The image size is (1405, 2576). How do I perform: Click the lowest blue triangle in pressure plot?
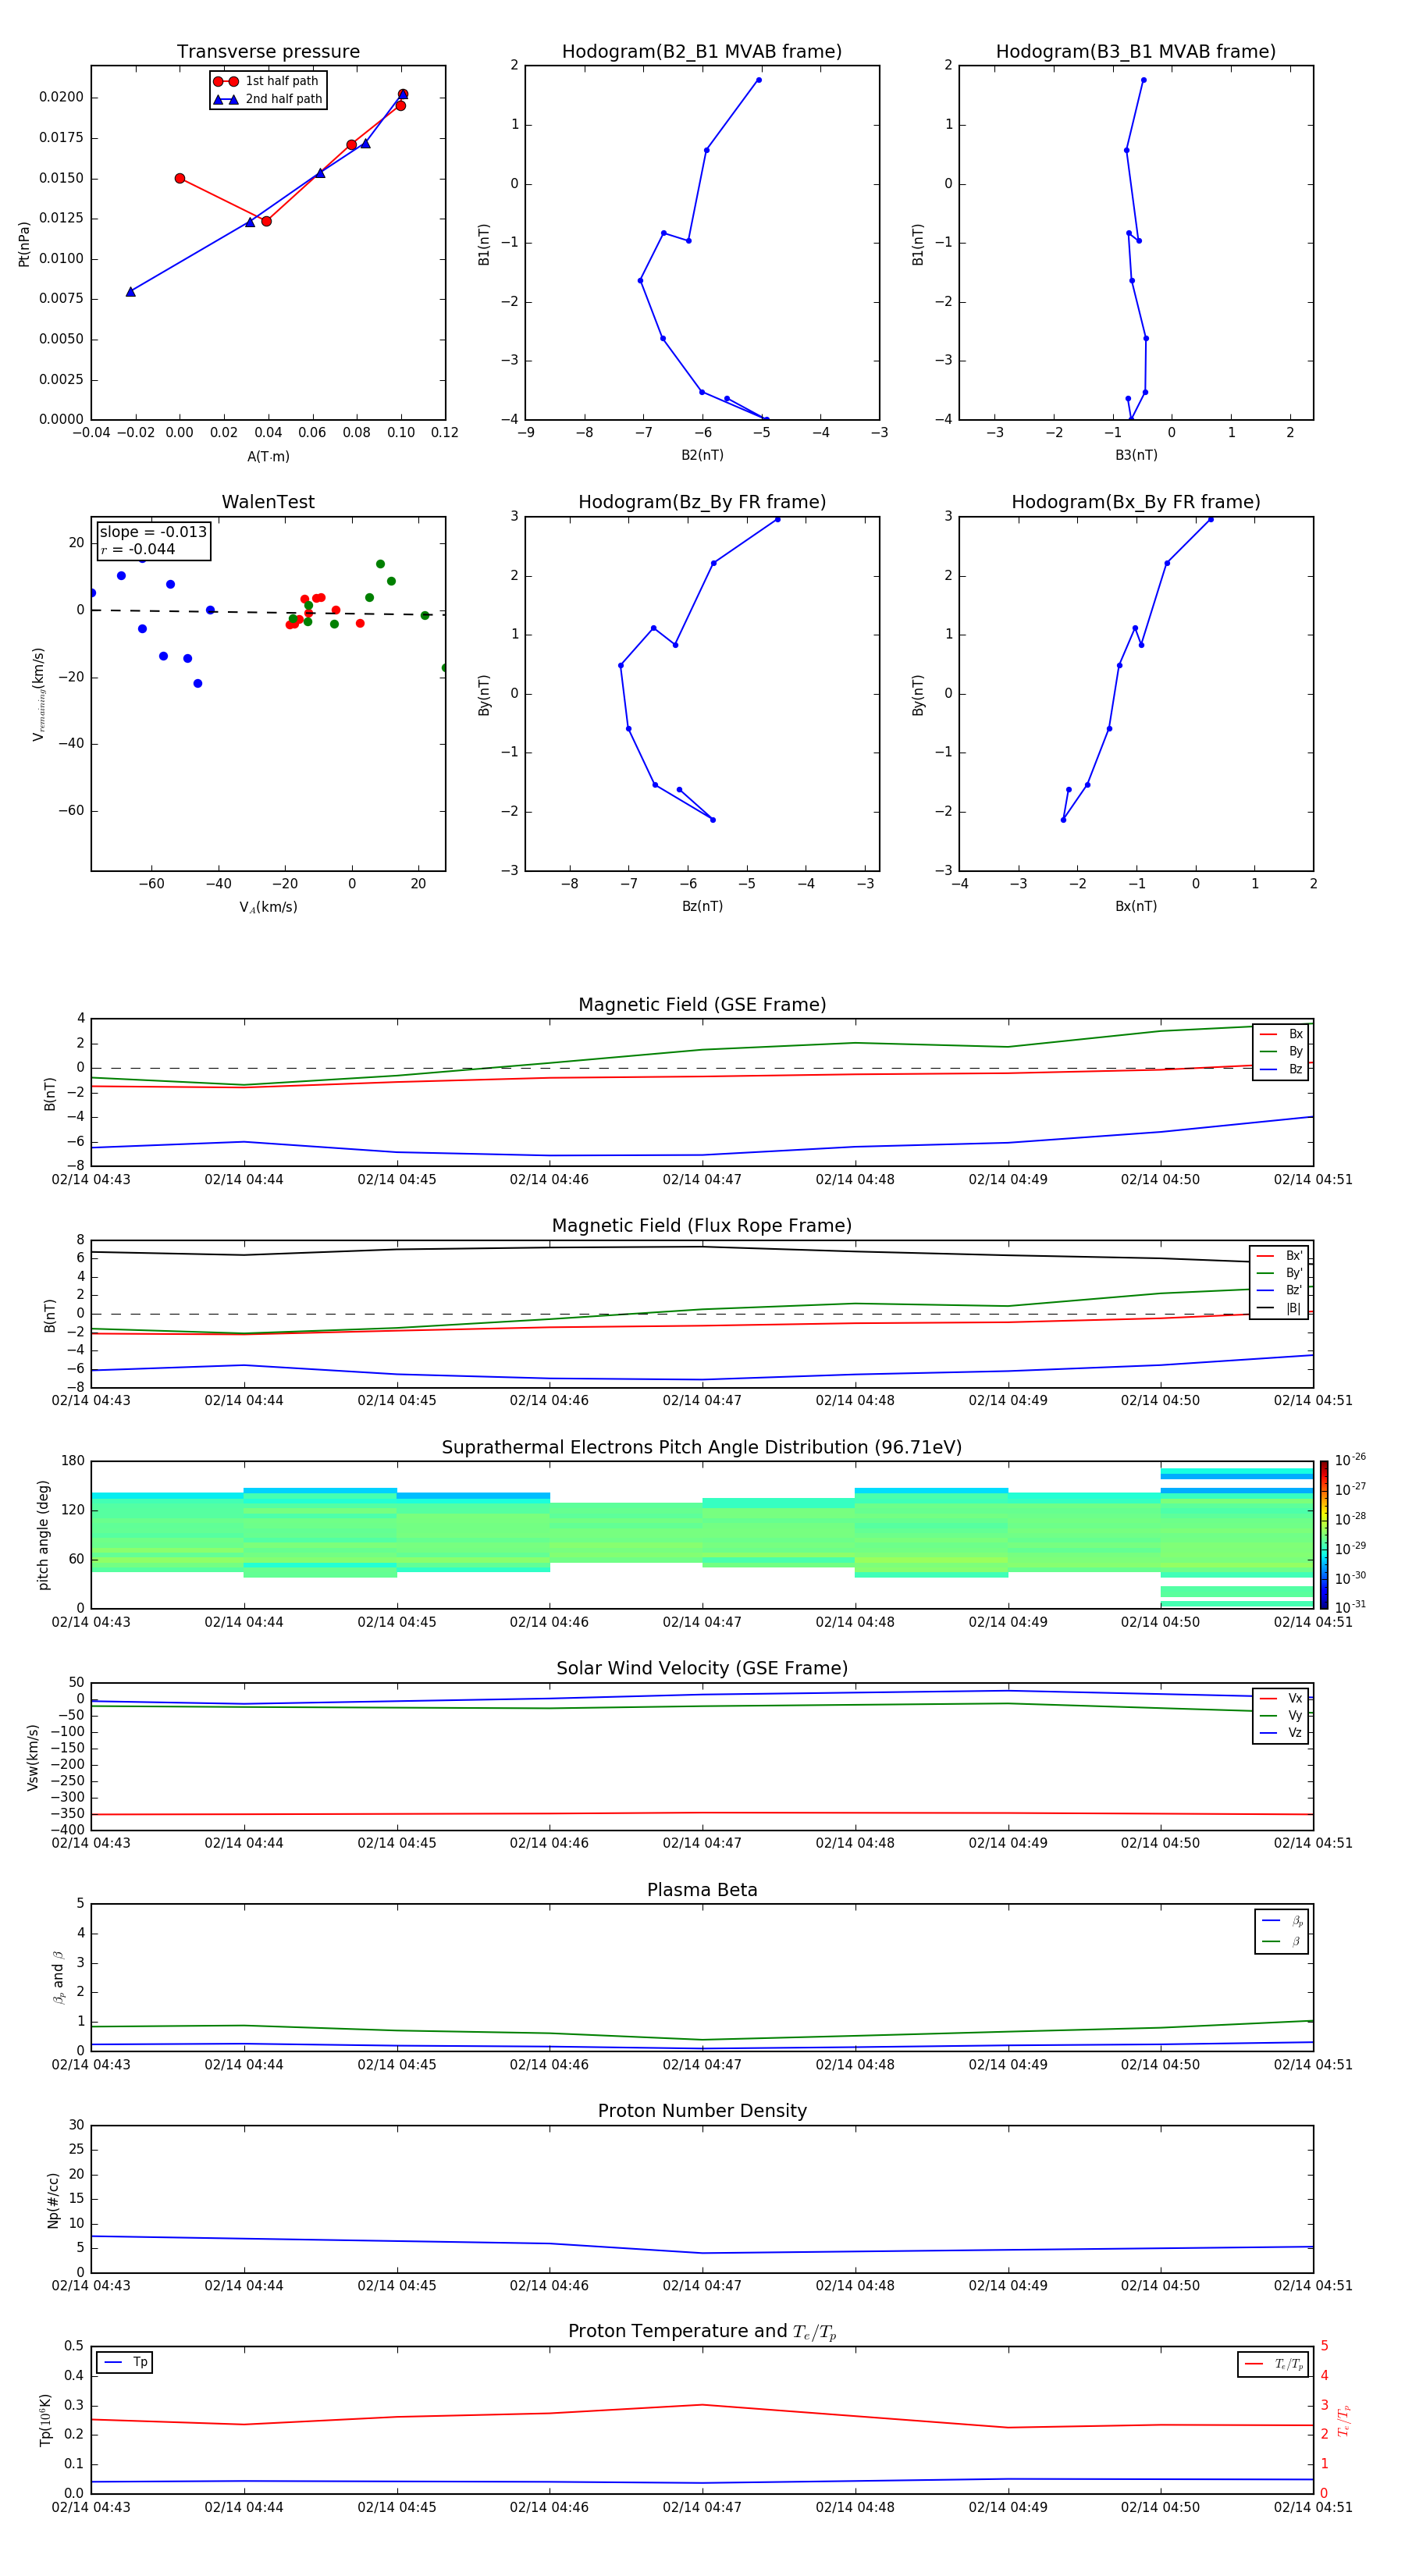tap(131, 292)
